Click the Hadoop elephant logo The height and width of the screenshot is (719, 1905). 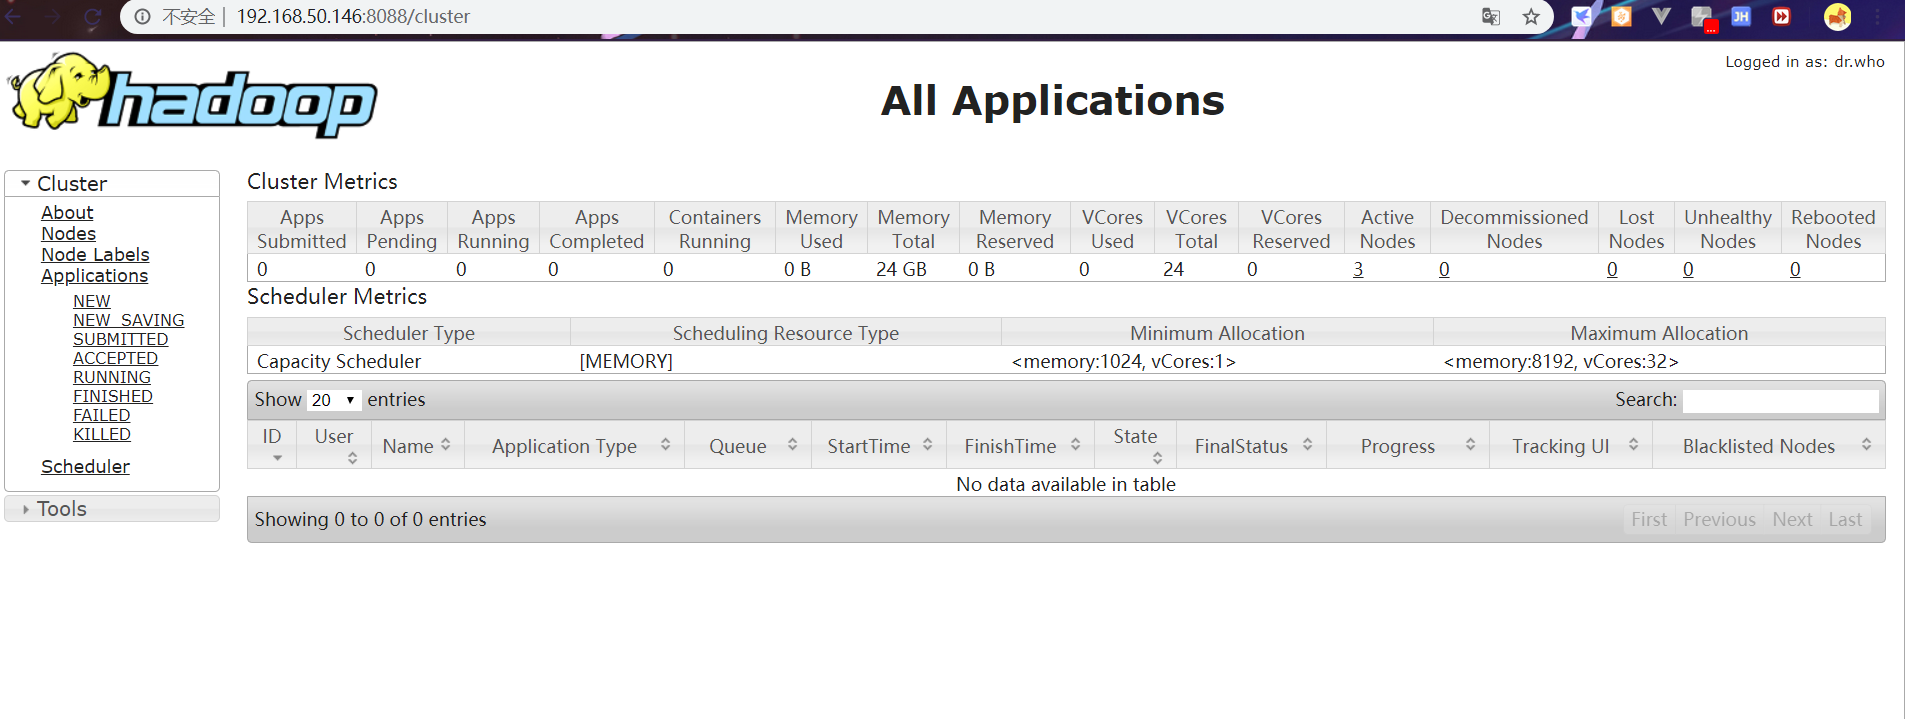[x=193, y=95]
